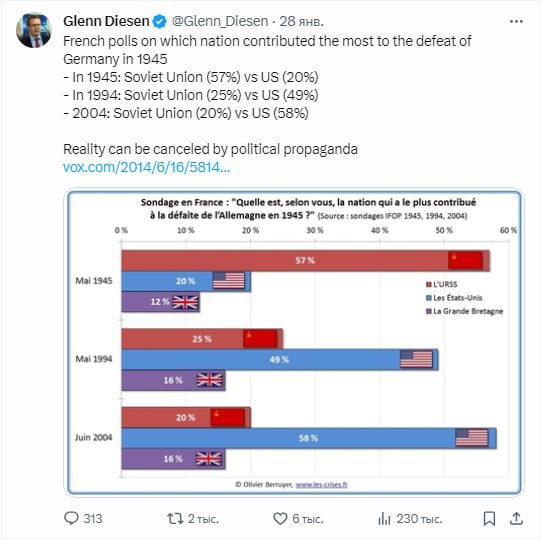Click the red L'URSS legend swatch
541x540 pixels.
coord(429,284)
